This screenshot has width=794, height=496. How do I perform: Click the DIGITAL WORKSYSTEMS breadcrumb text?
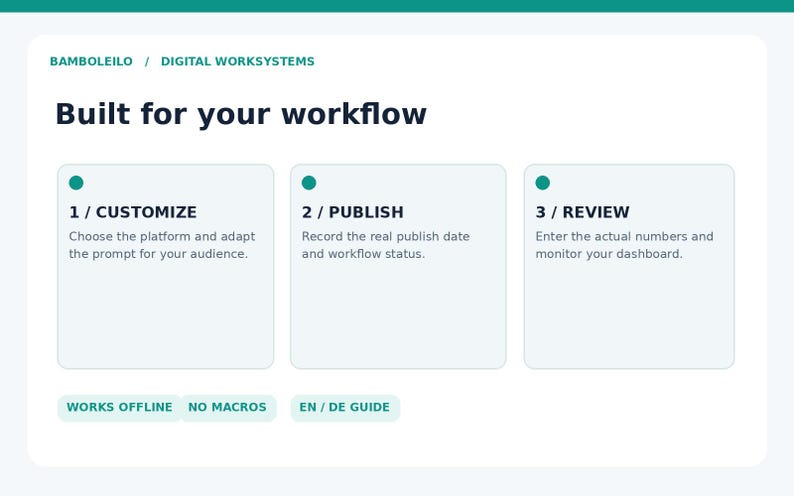[x=237, y=61]
